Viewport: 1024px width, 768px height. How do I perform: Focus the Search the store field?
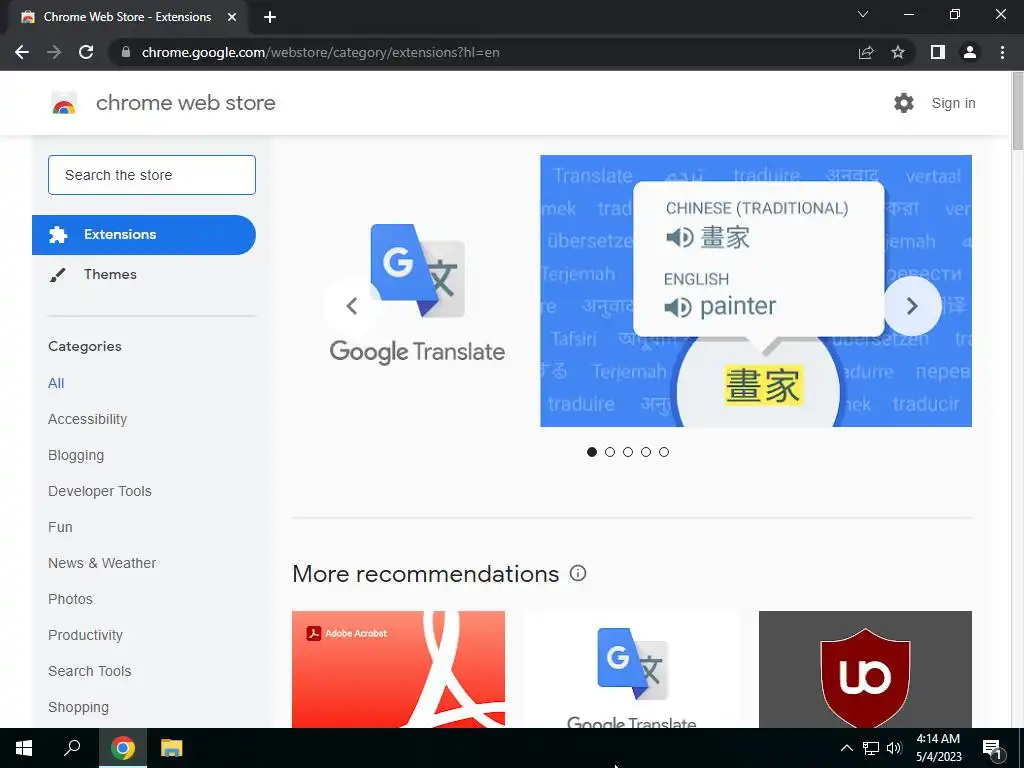pyautogui.click(x=152, y=175)
